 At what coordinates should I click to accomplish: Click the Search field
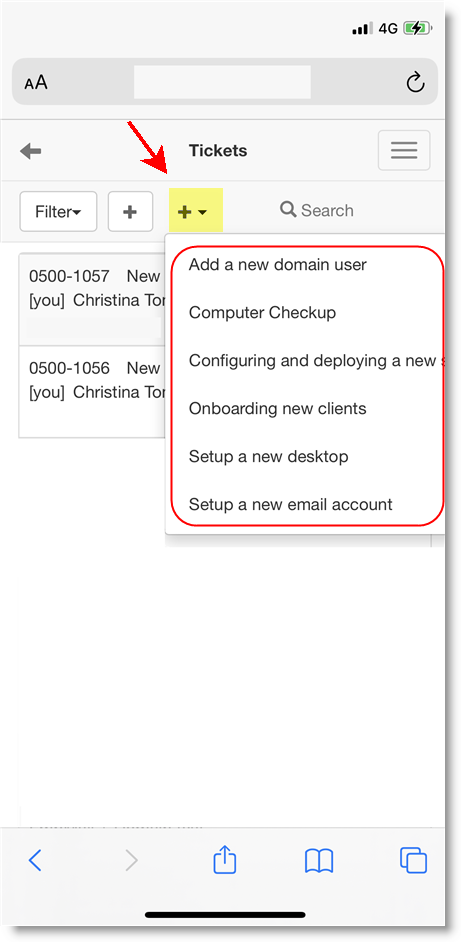coord(317,210)
